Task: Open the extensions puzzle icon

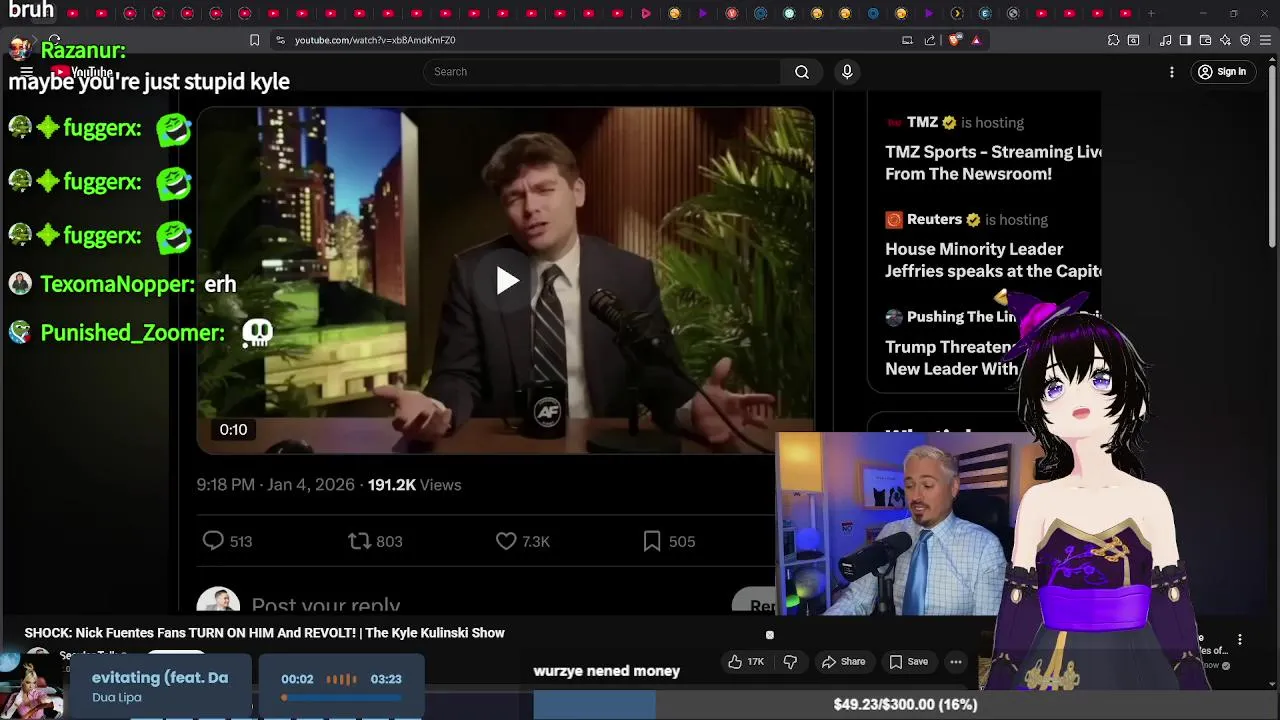Action: (x=1113, y=40)
